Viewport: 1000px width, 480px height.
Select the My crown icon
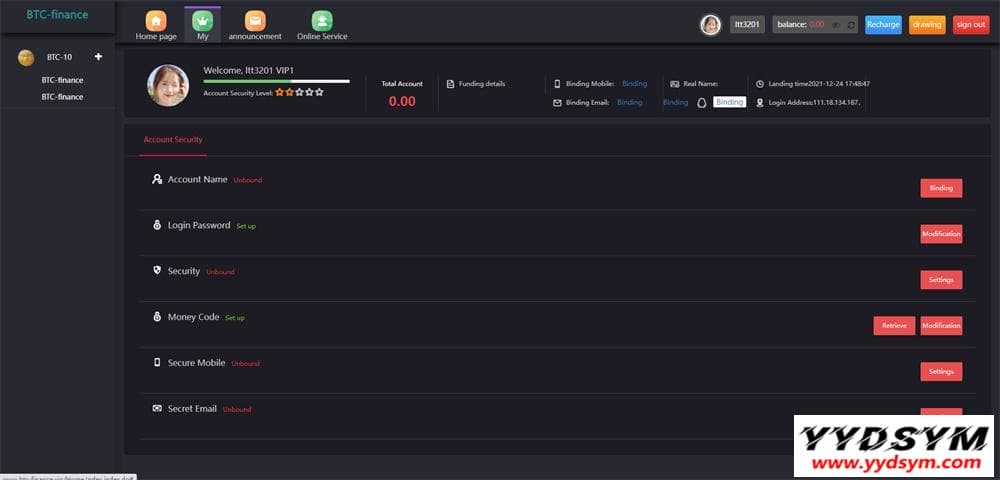click(203, 21)
